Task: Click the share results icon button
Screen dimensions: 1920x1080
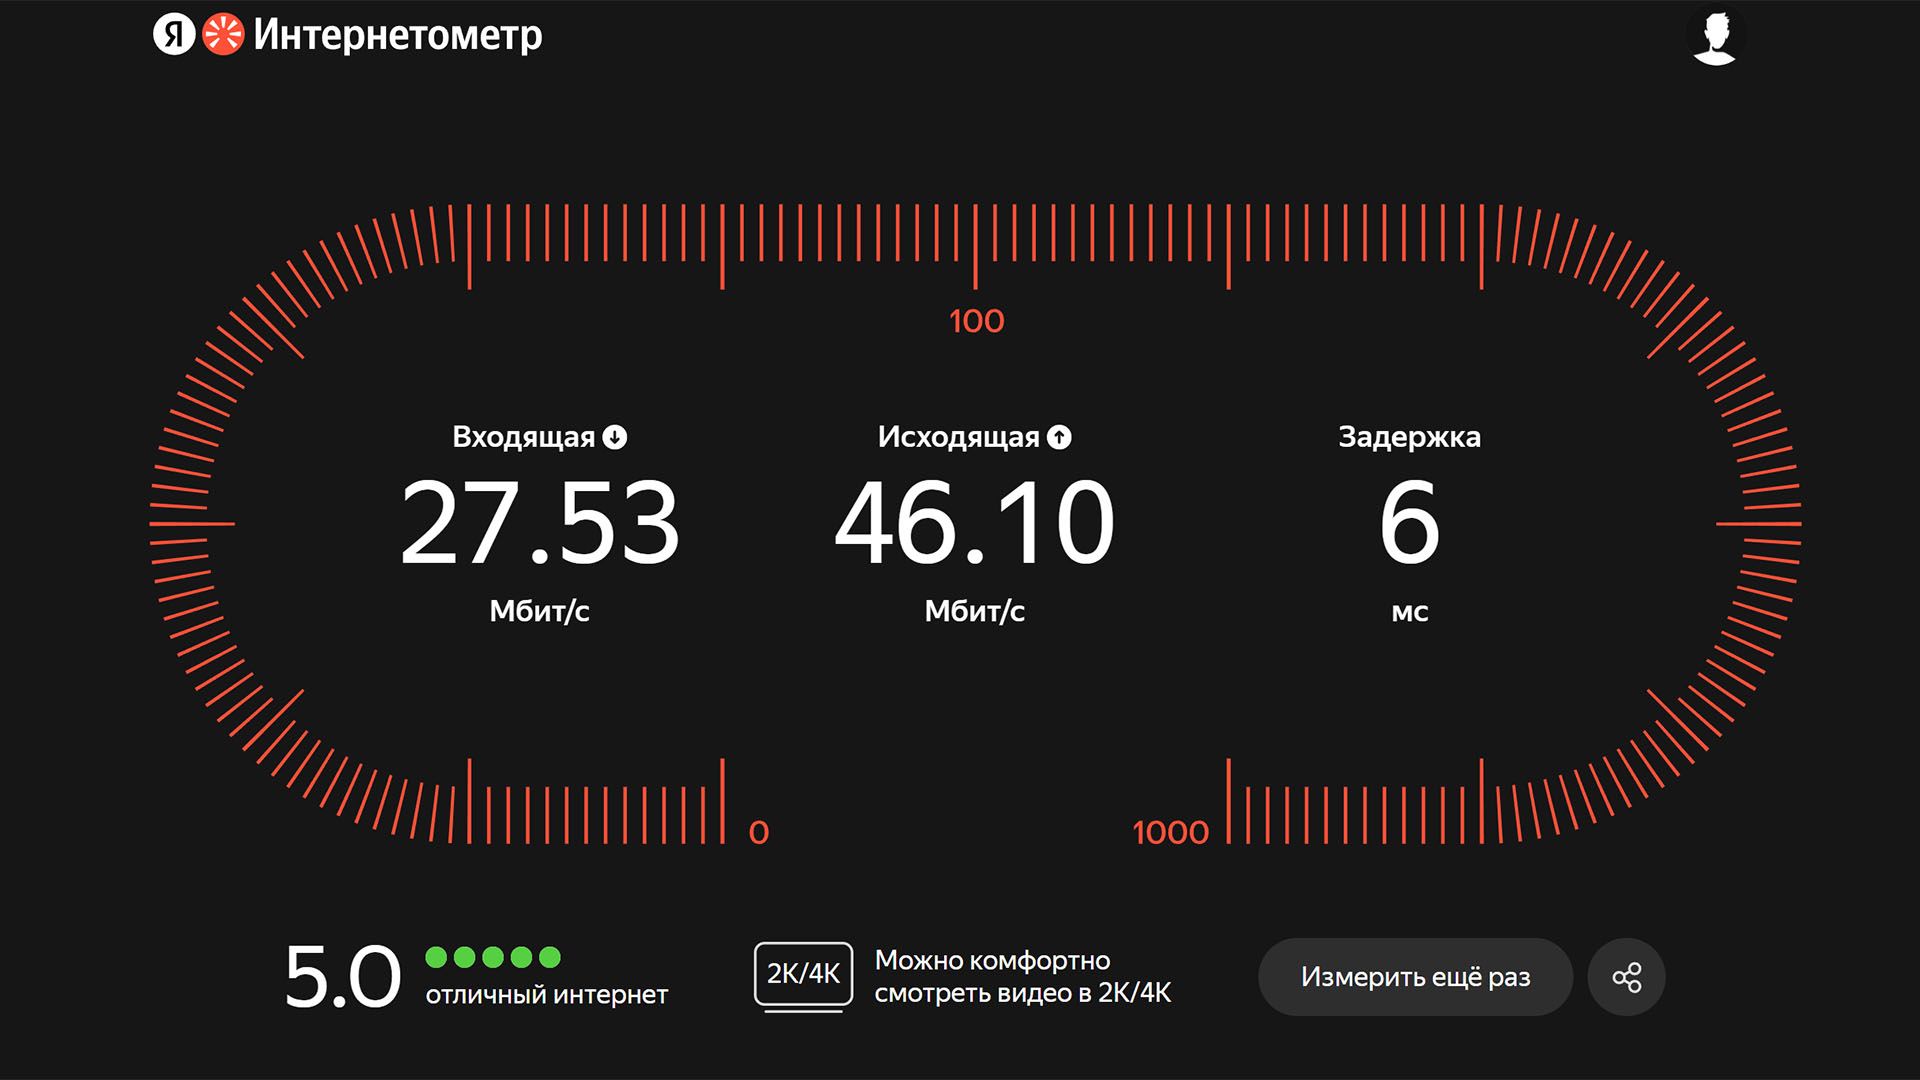Action: pyautogui.click(x=1626, y=977)
